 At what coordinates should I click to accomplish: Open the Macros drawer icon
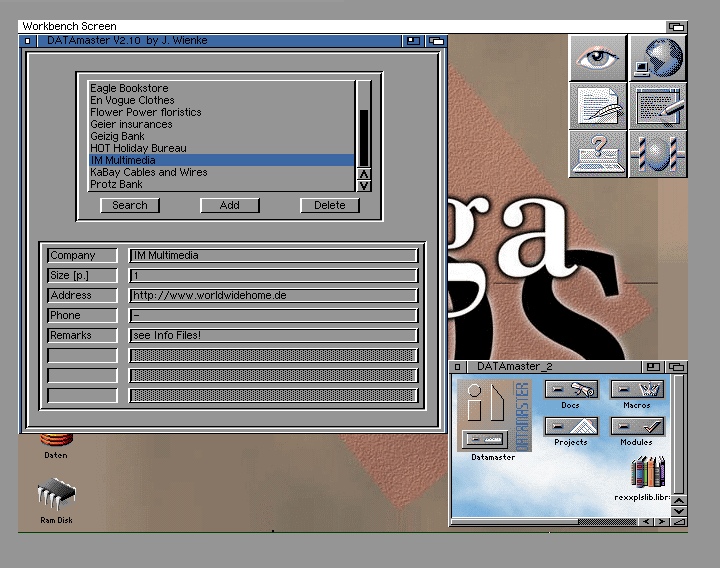637,391
